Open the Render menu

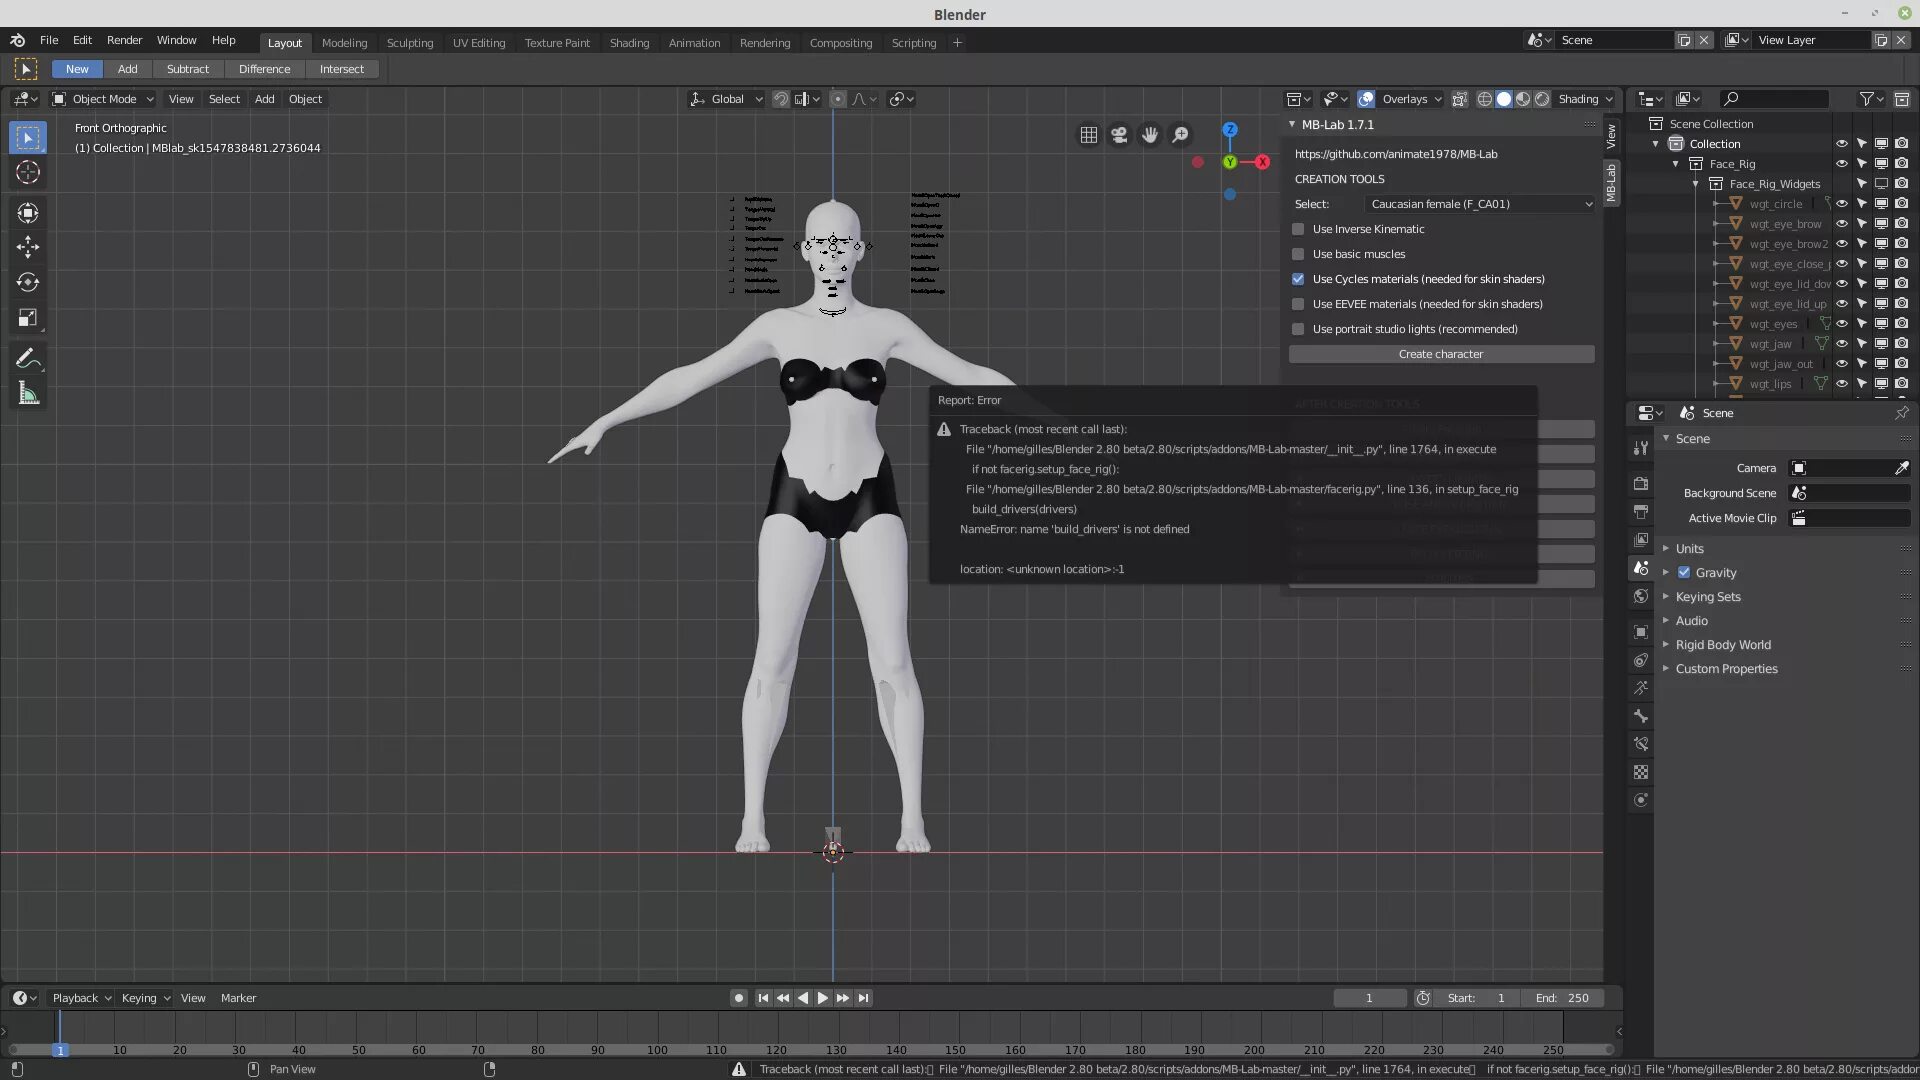tap(124, 40)
